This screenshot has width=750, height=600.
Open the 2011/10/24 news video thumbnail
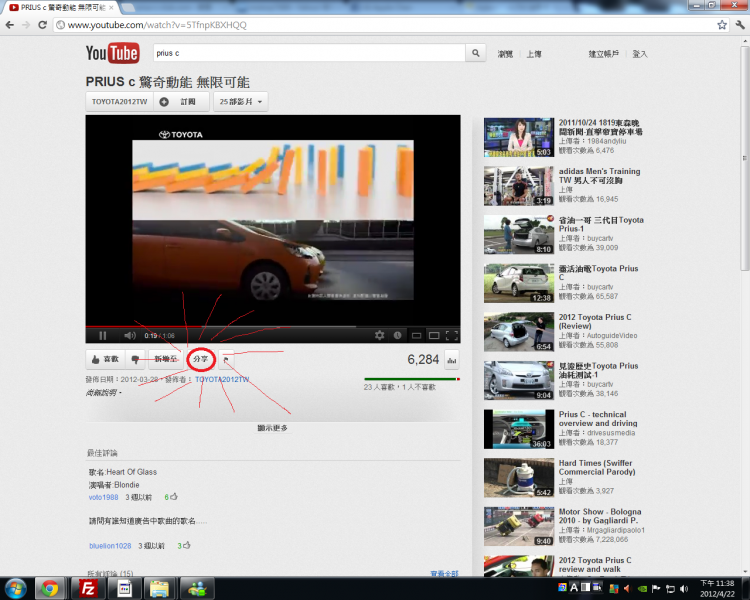[x=519, y=137]
